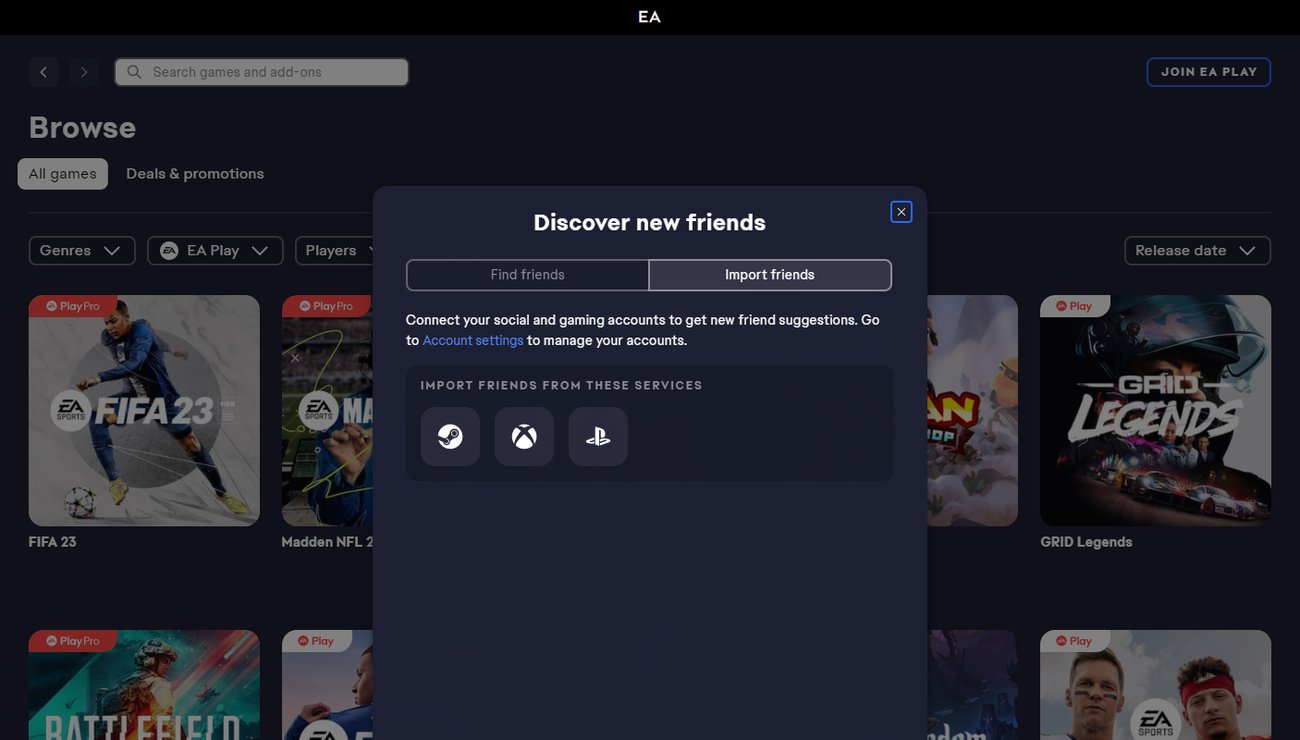Select the Import friends tab
Screen dimensions: 1300x740
pyautogui.click(x=769, y=275)
